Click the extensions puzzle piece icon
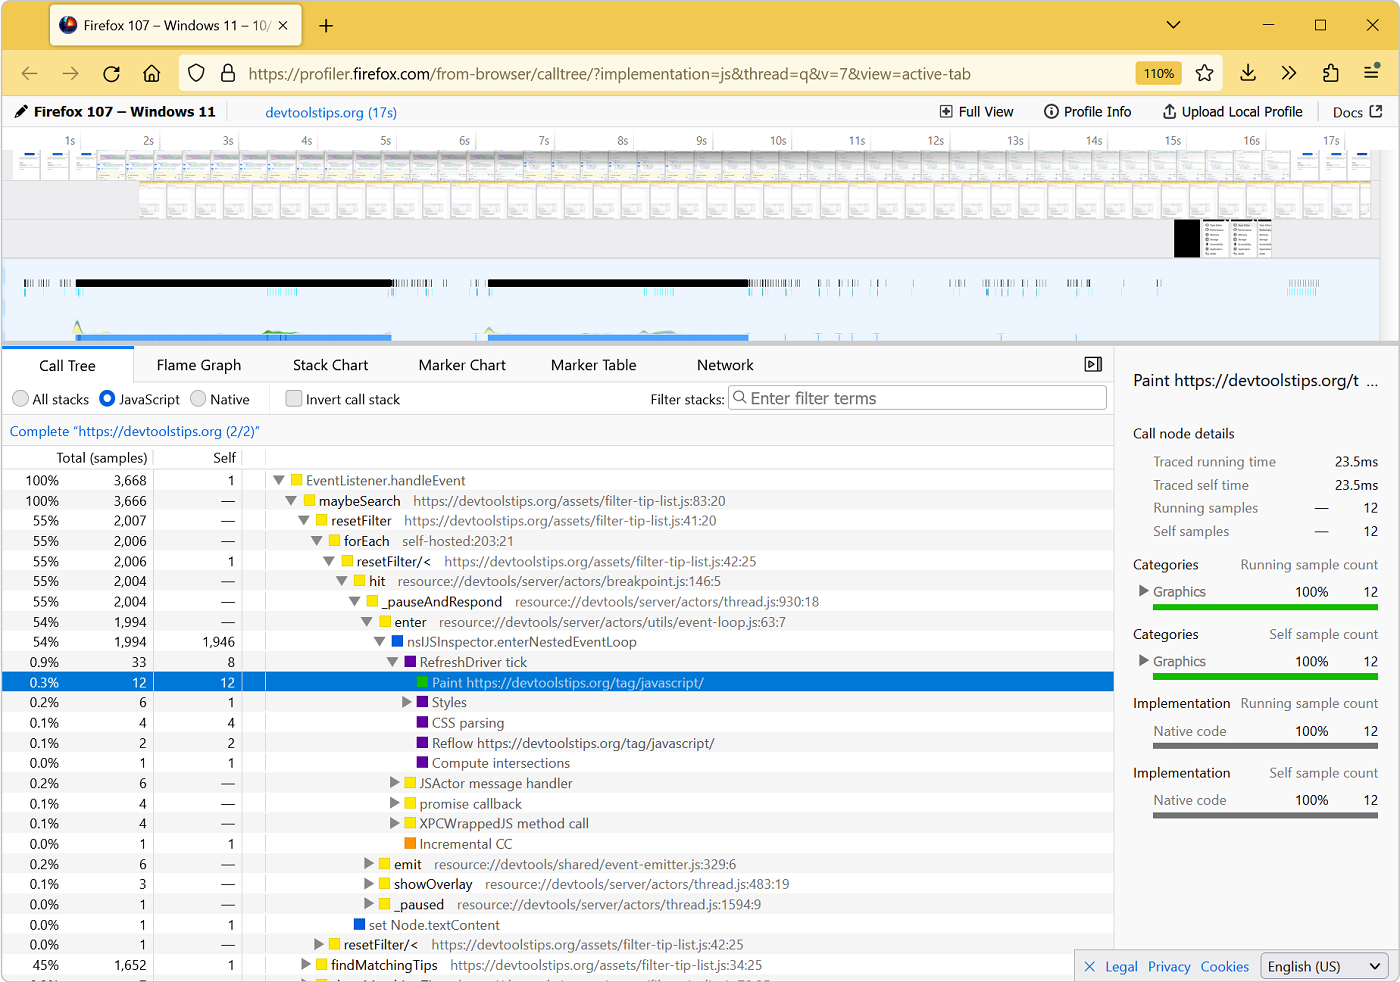This screenshot has width=1400, height=982. (1330, 73)
